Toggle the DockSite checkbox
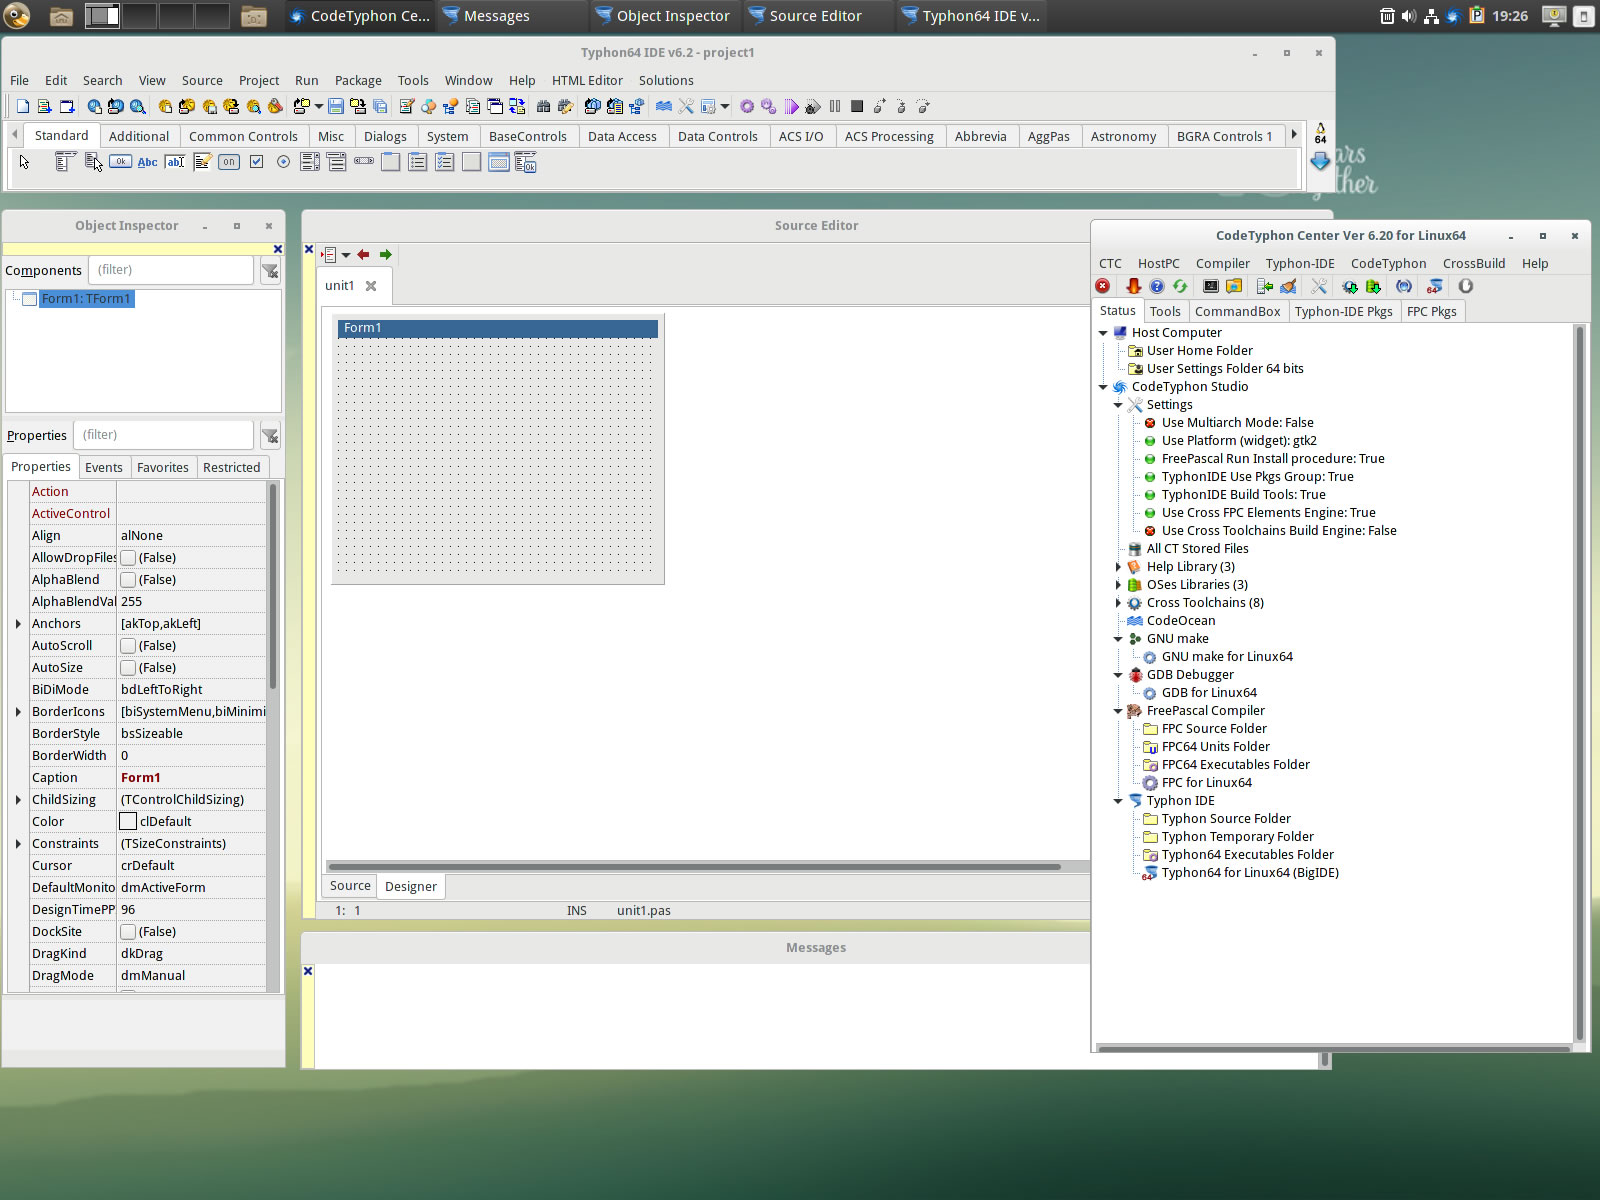Image resolution: width=1600 pixels, height=1200 pixels. tap(128, 932)
